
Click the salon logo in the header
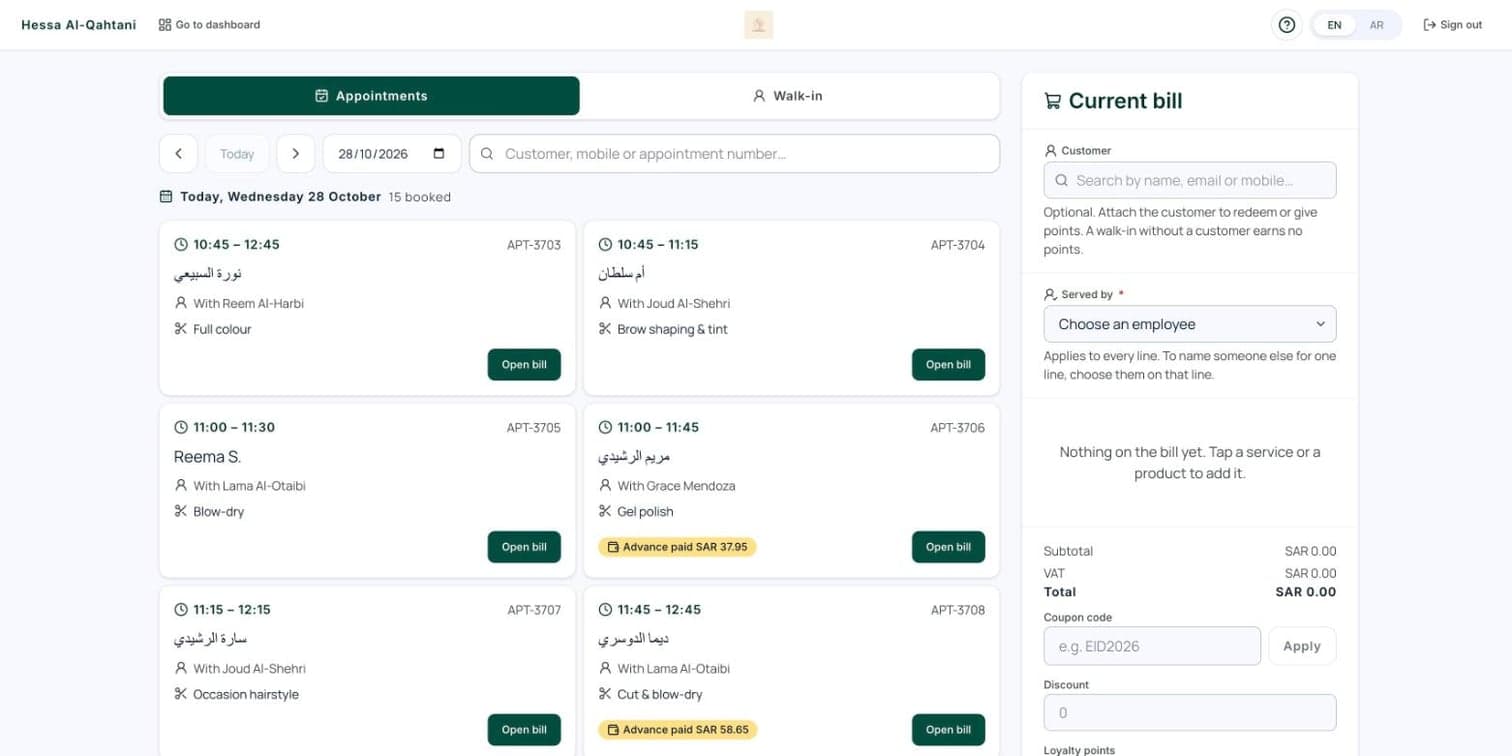[x=759, y=25]
